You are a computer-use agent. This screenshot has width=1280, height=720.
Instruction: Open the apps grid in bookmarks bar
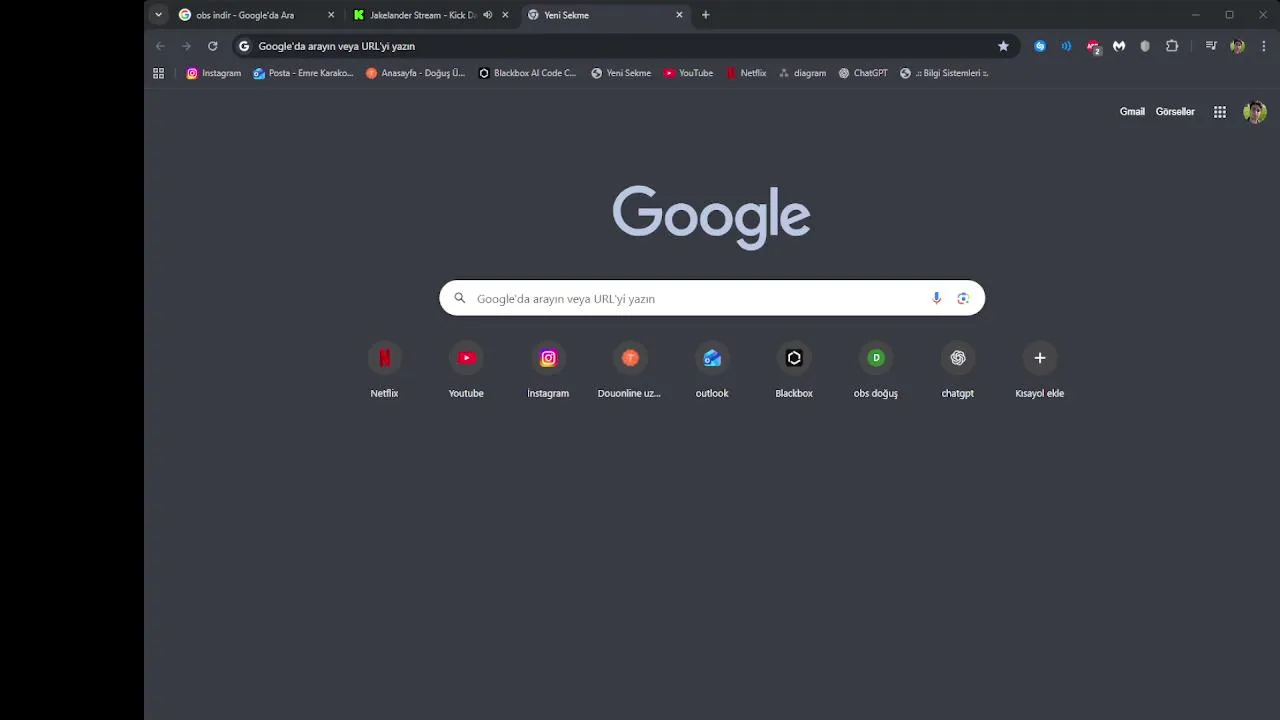tap(158, 73)
